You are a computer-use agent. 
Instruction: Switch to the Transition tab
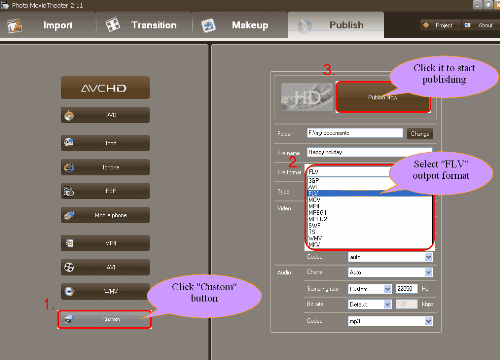click(x=144, y=25)
